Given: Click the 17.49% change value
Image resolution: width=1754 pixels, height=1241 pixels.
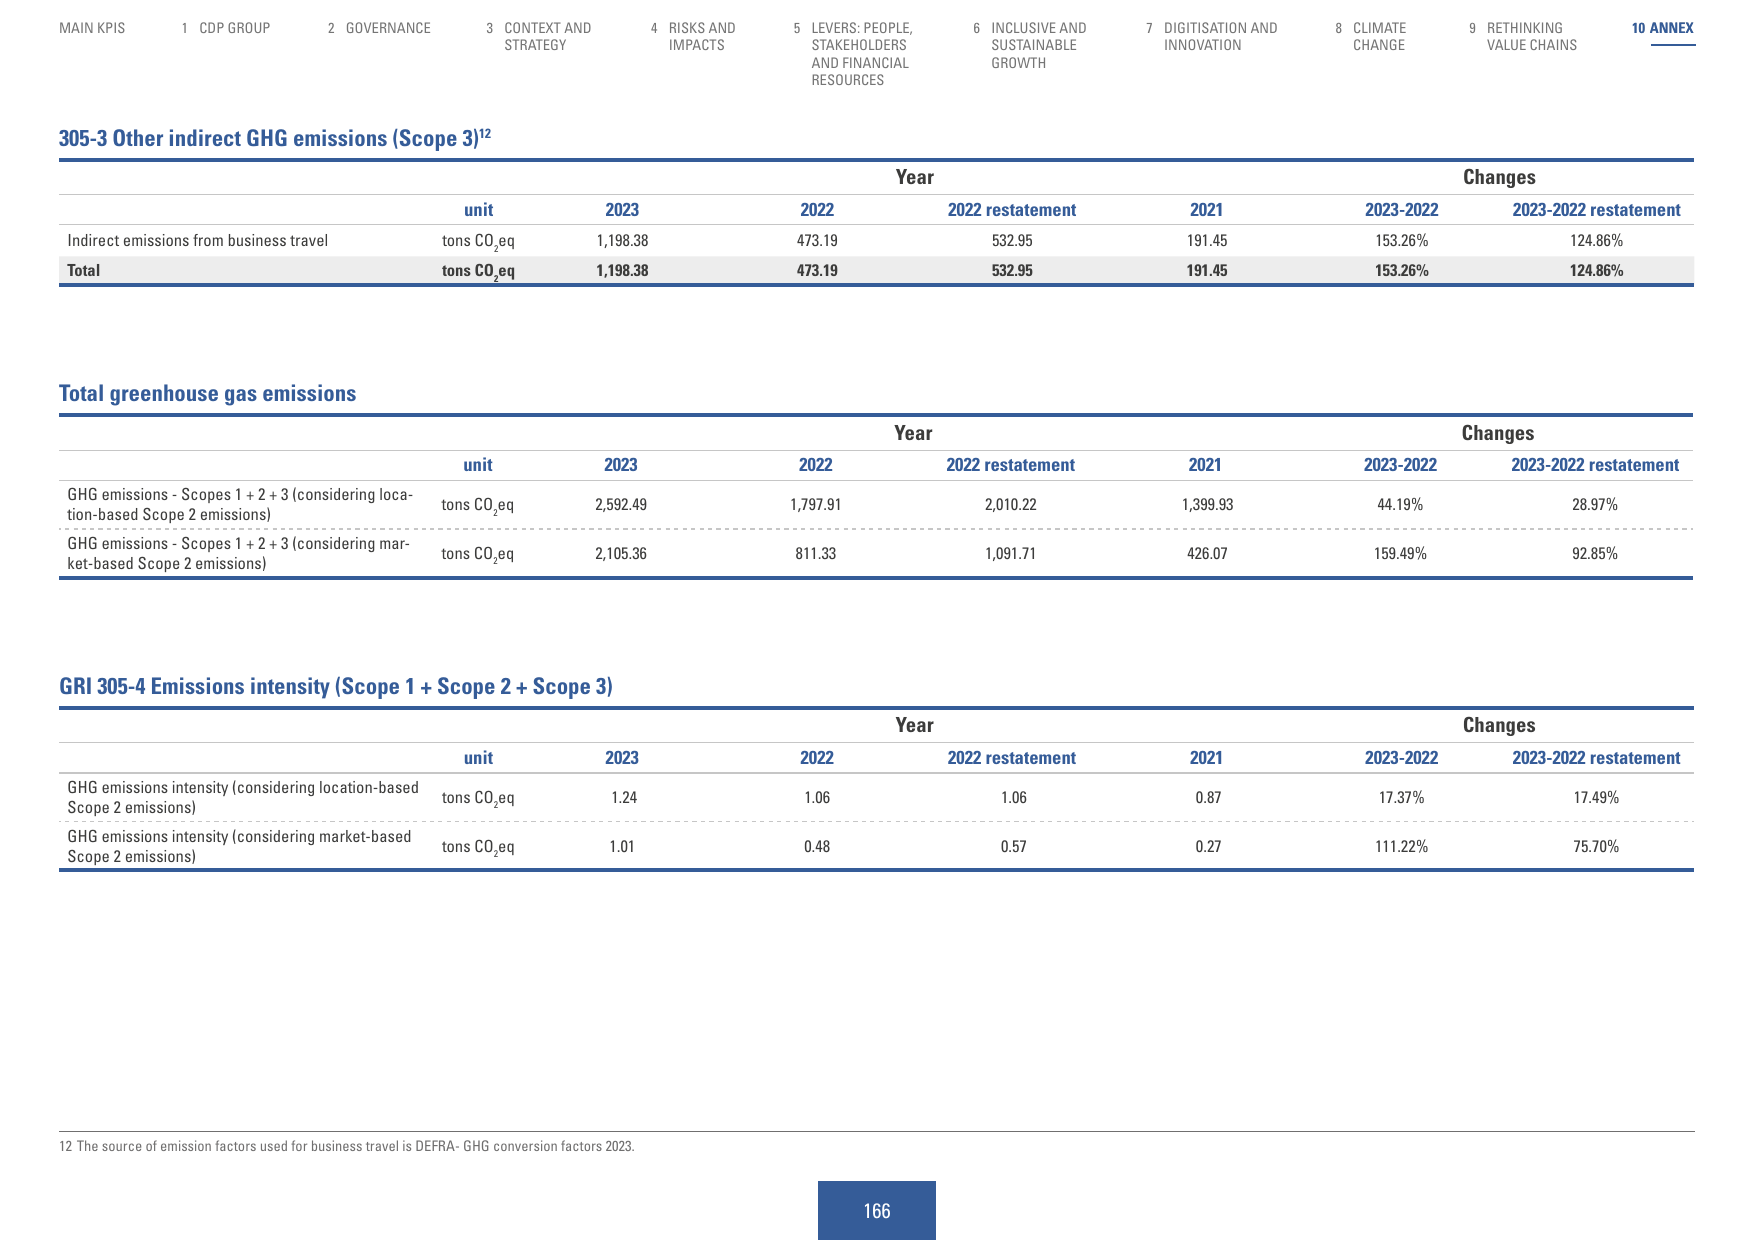Looking at the screenshot, I should 1597,797.
